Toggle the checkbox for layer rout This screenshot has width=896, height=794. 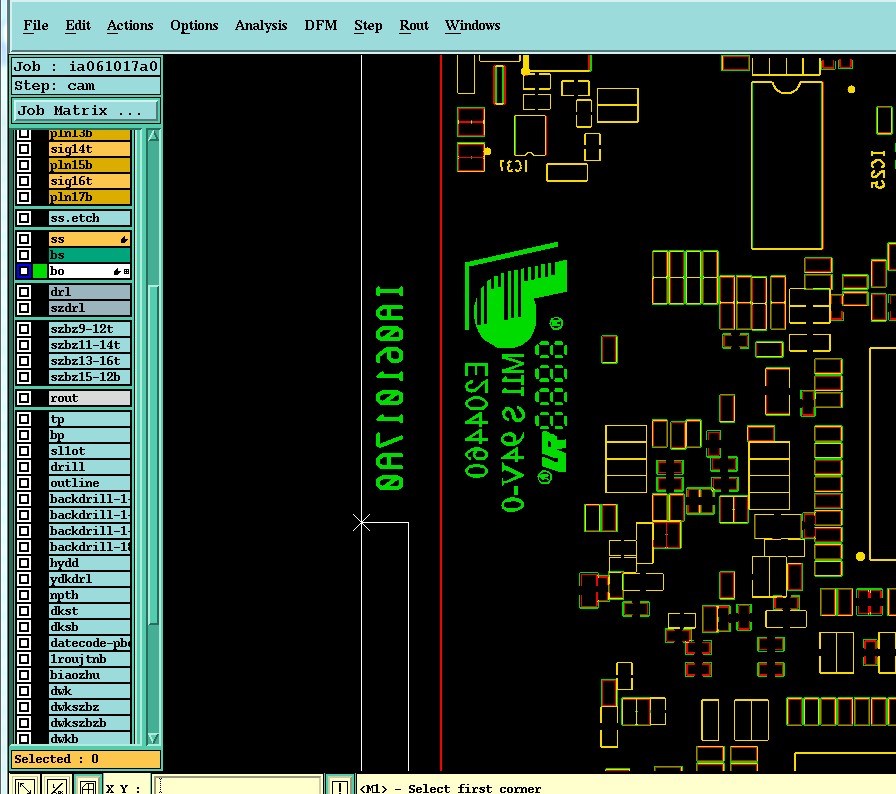24,398
